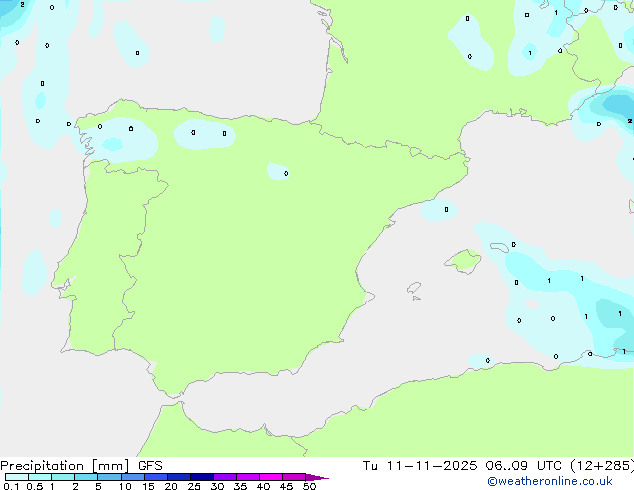Click the 'Tu 11-11-2025 06..09 UTC' timestamp

click(x=462, y=466)
